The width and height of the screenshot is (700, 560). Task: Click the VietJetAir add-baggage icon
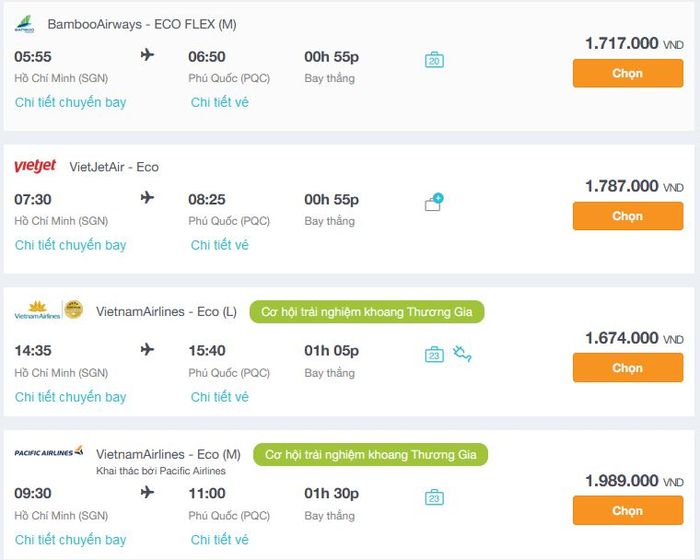(x=434, y=203)
